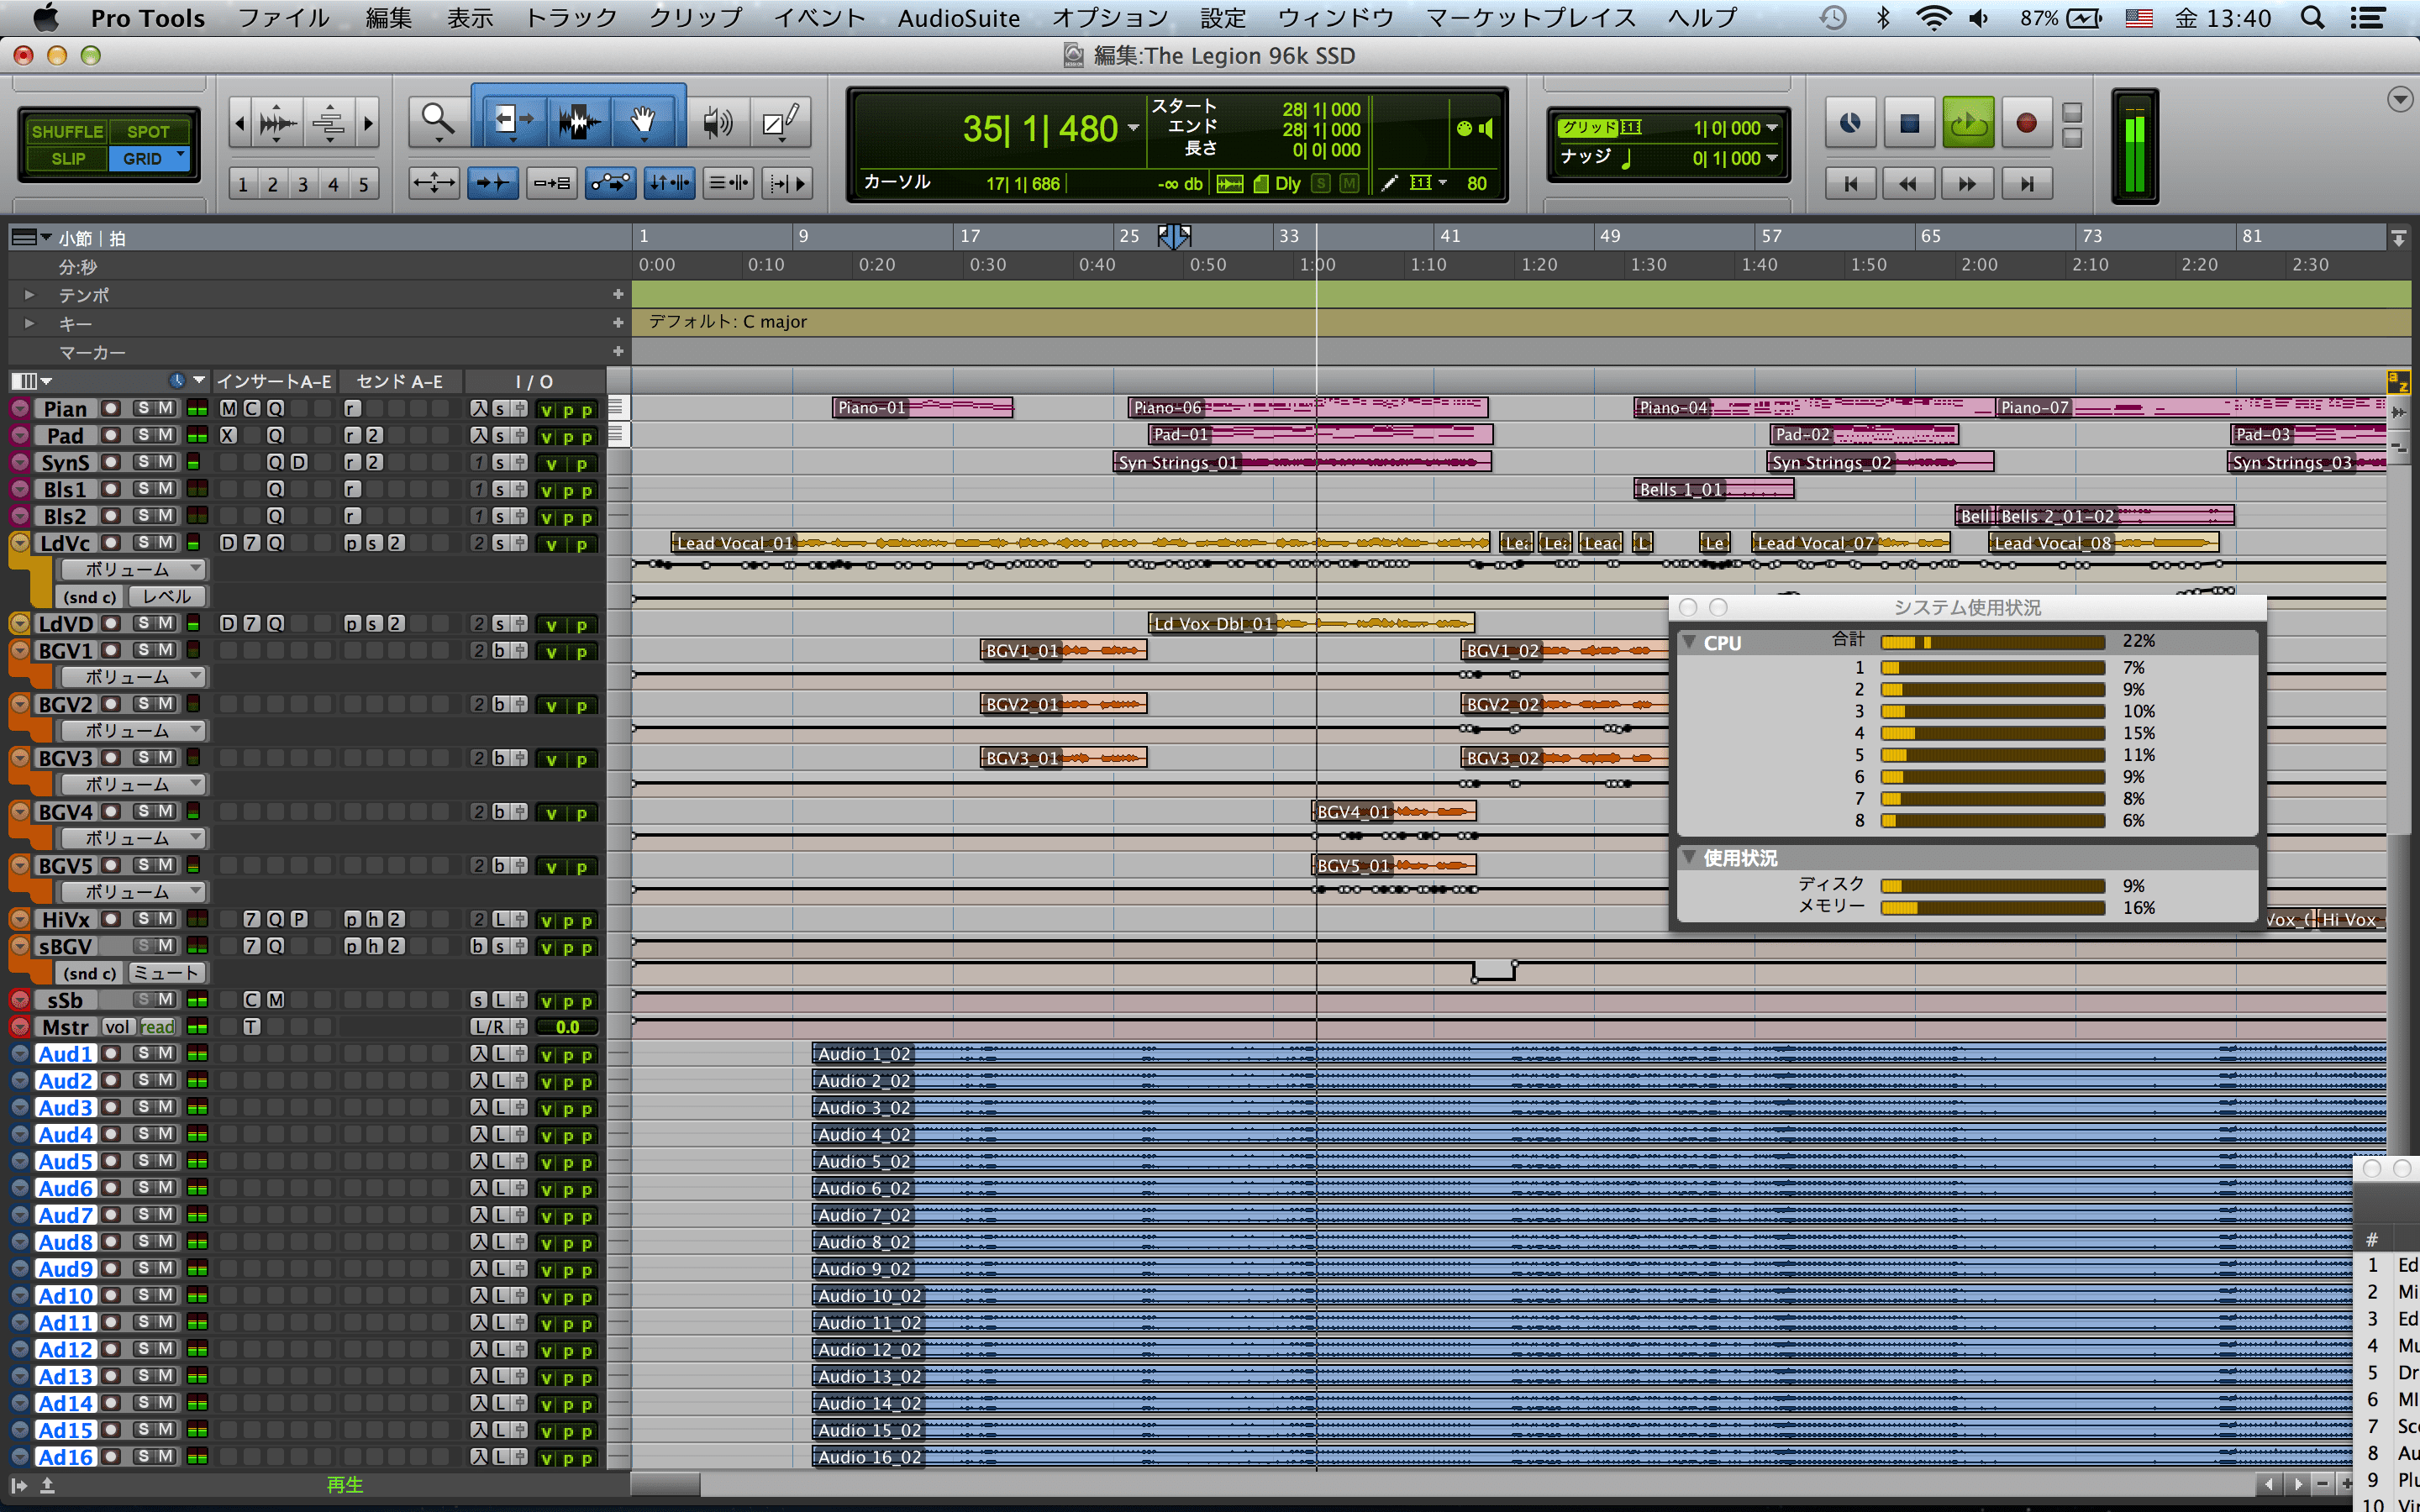Click horizontal scrollbar at bottom
This screenshot has width=2420, height=1512.
(665, 1484)
